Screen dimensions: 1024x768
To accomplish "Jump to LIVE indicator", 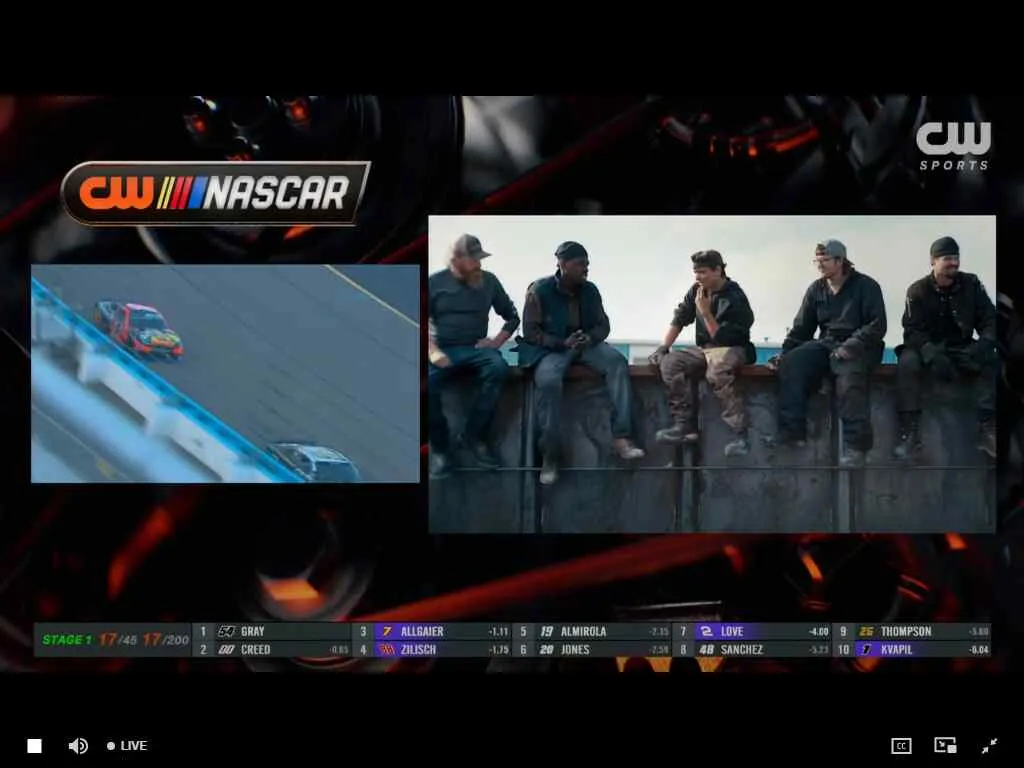I will coord(127,746).
